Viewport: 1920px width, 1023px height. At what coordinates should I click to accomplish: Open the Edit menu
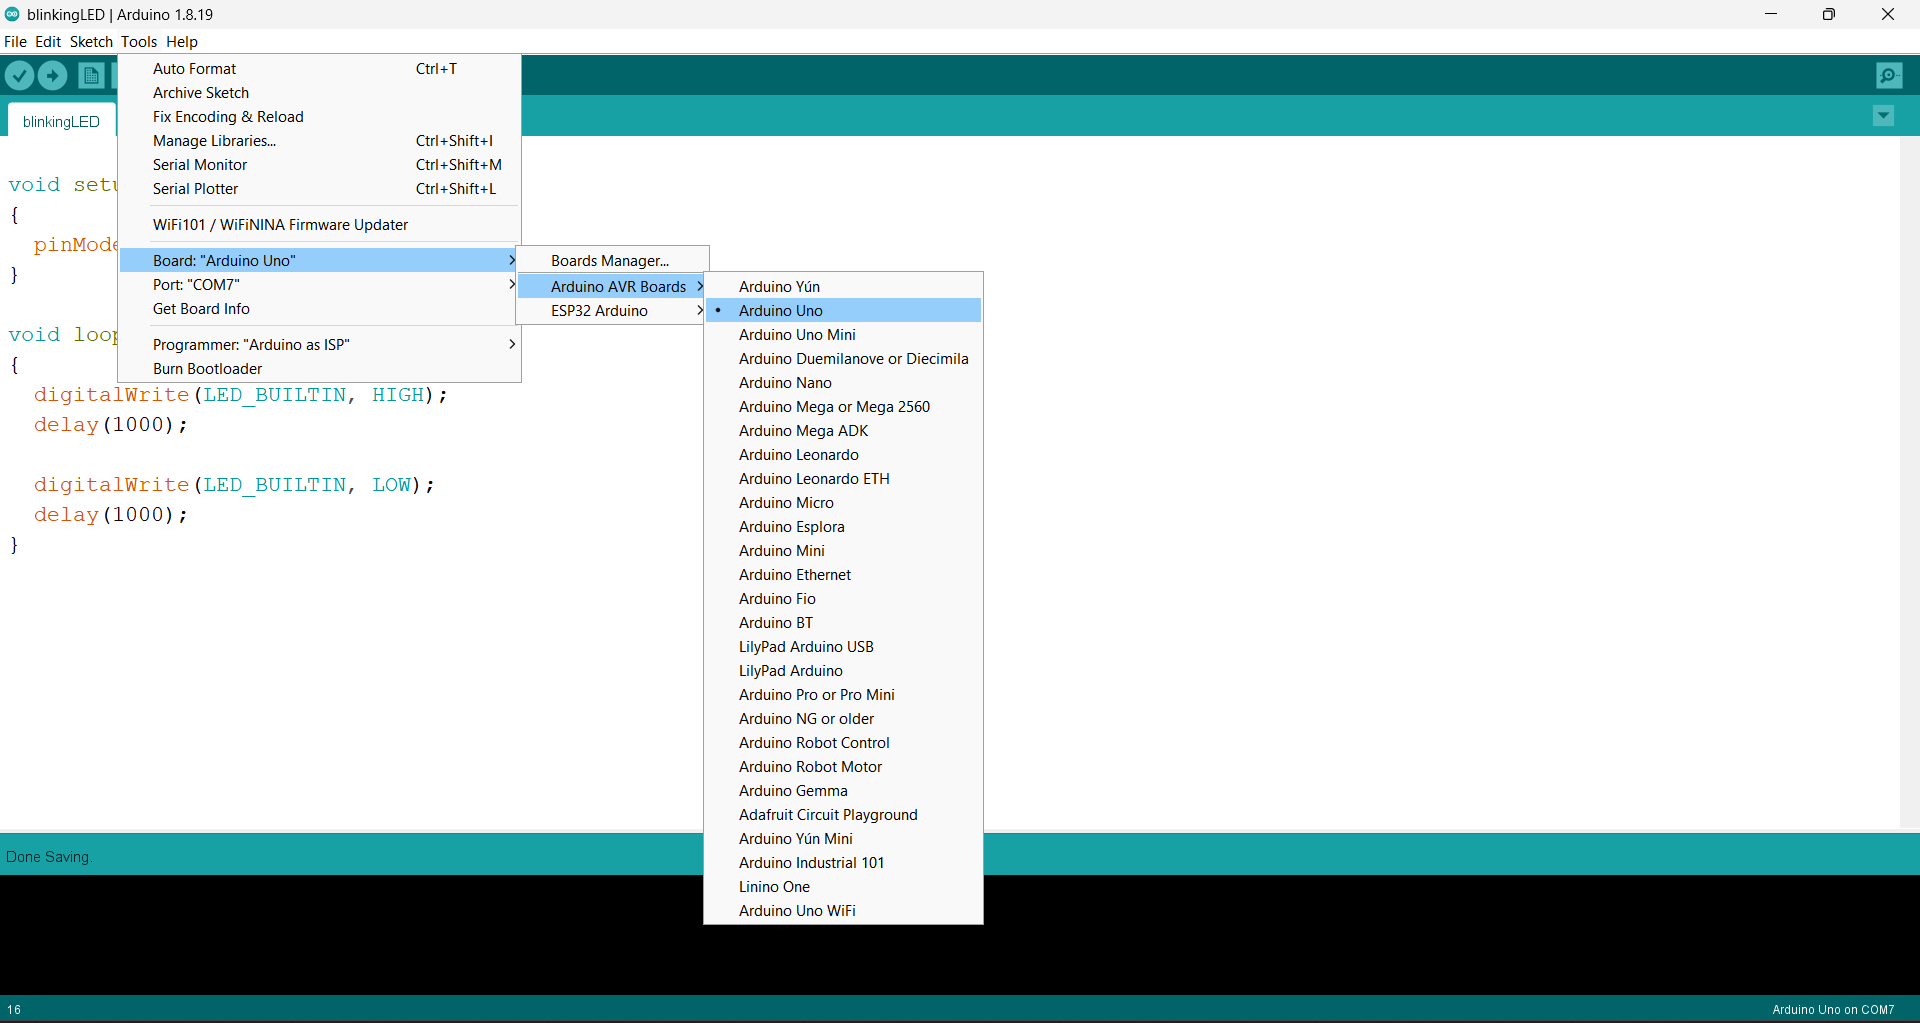(48, 42)
